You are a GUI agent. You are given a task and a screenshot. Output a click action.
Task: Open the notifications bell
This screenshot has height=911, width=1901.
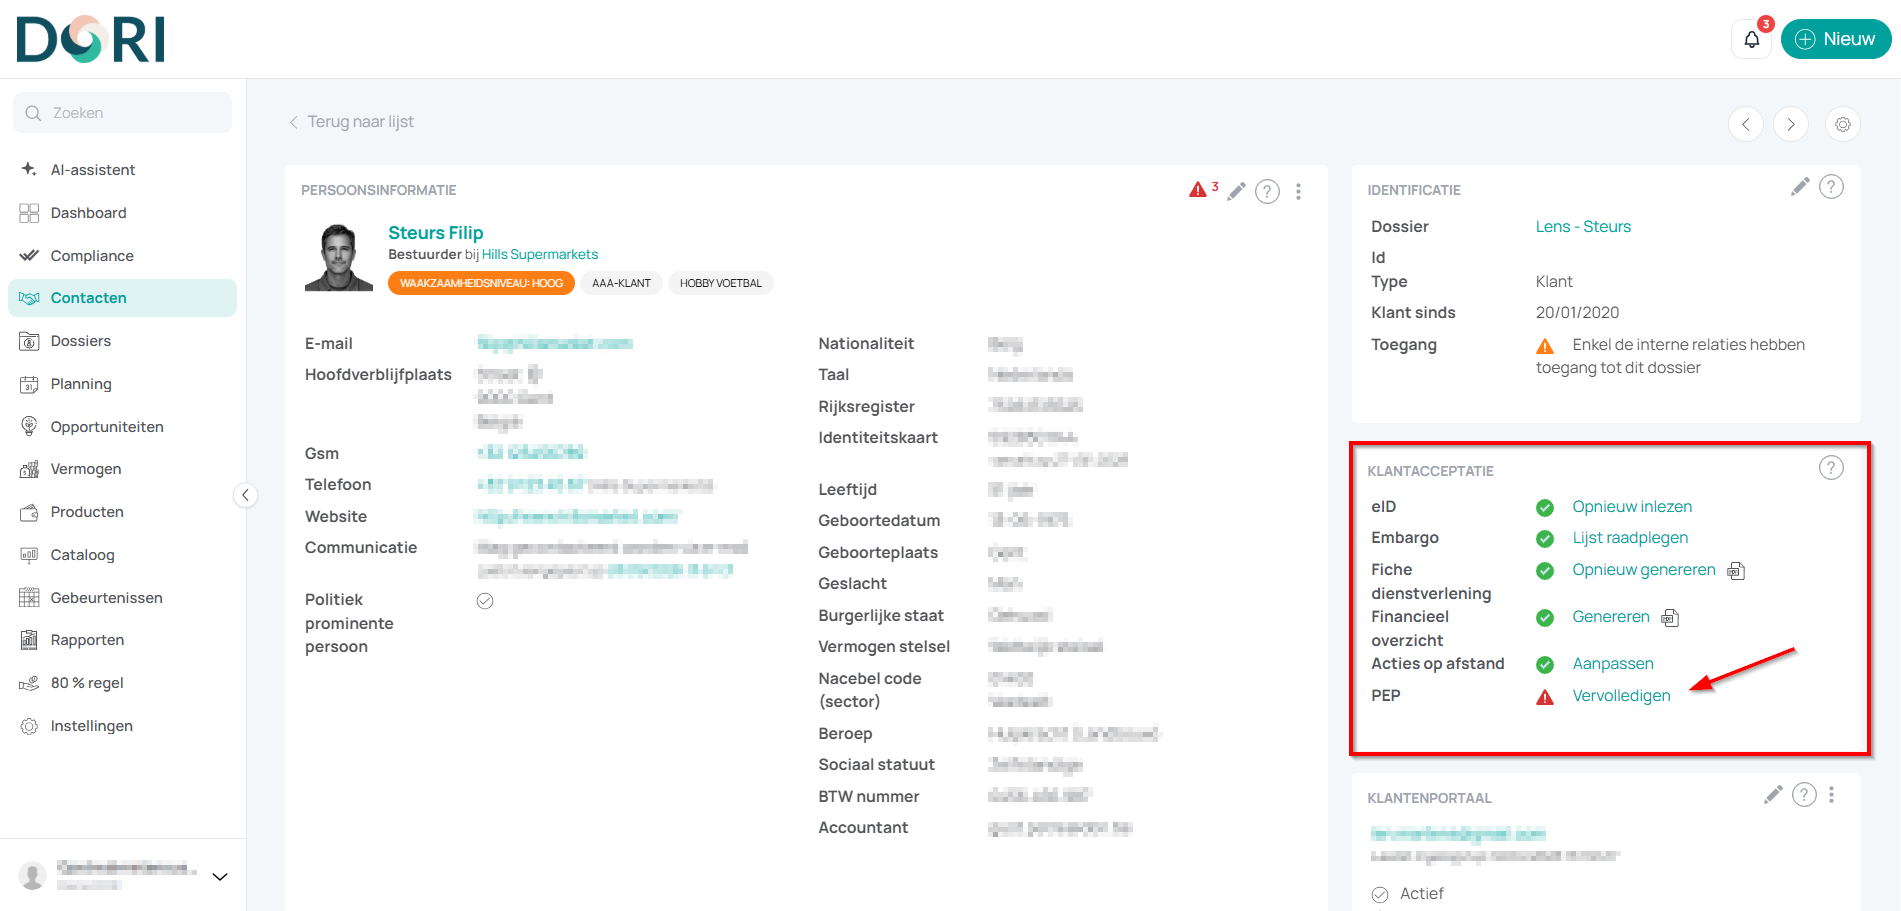(x=1751, y=39)
